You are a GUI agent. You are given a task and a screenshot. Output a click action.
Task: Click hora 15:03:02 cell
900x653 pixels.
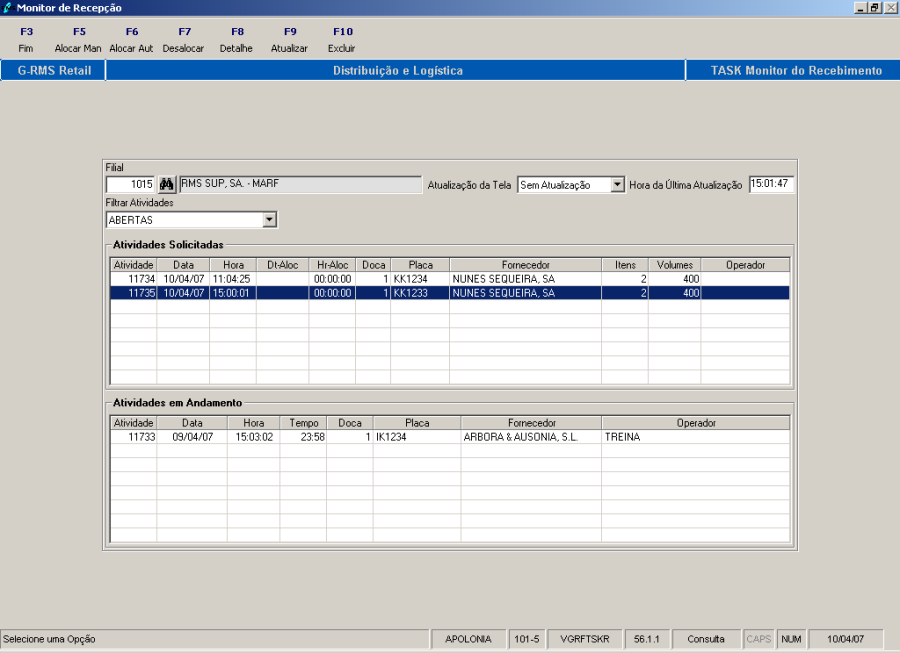[254, 437]
